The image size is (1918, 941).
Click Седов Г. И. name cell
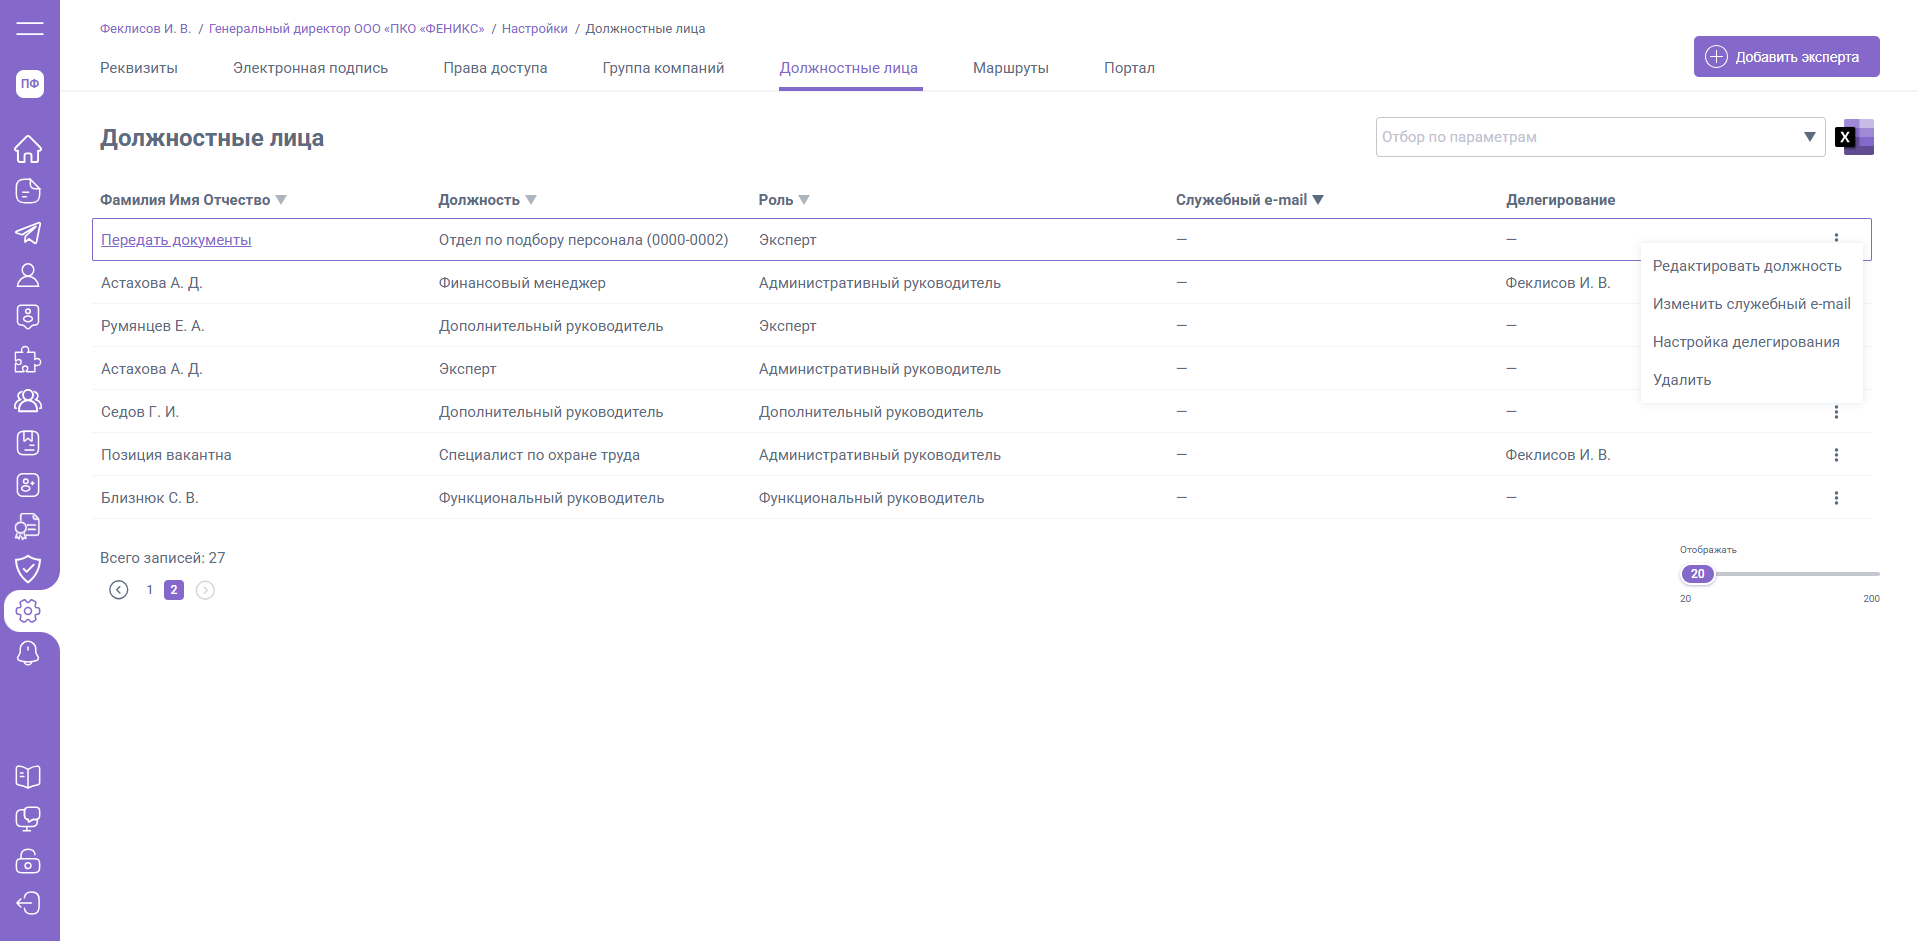(x=140, y=412)
